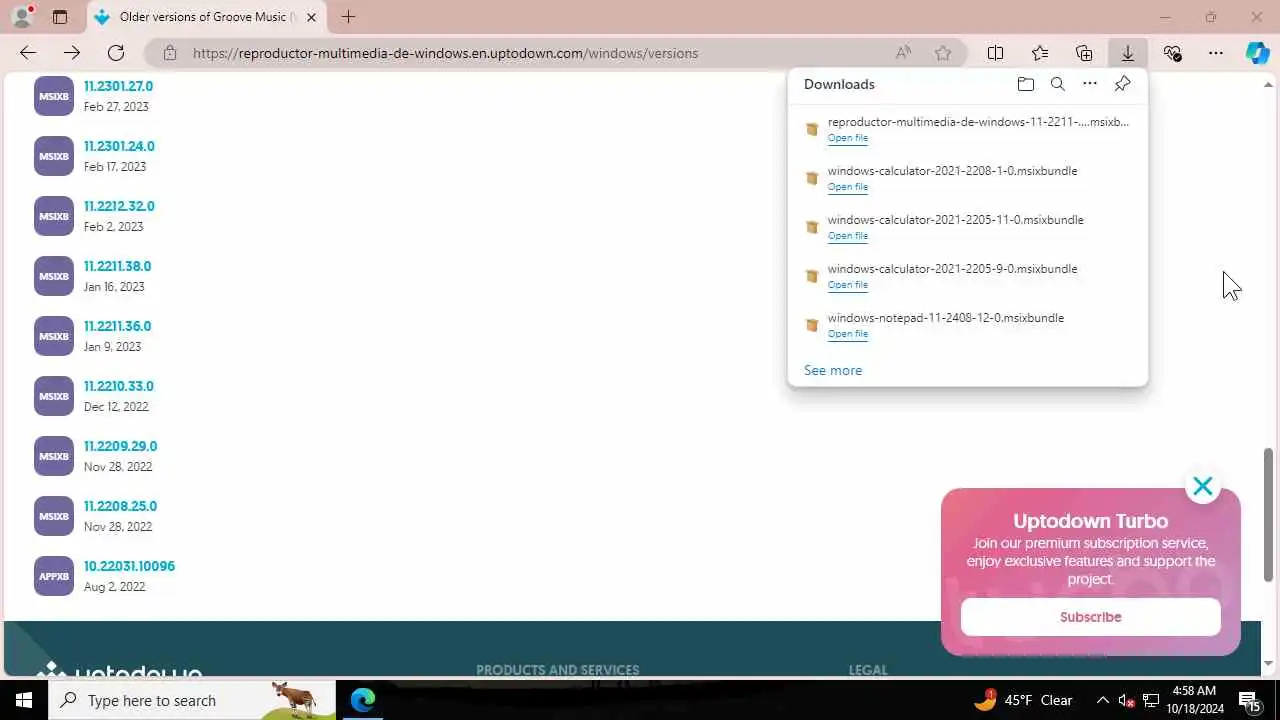
Task: Open Edge Settings and more menu
Action: (1216, 53)
